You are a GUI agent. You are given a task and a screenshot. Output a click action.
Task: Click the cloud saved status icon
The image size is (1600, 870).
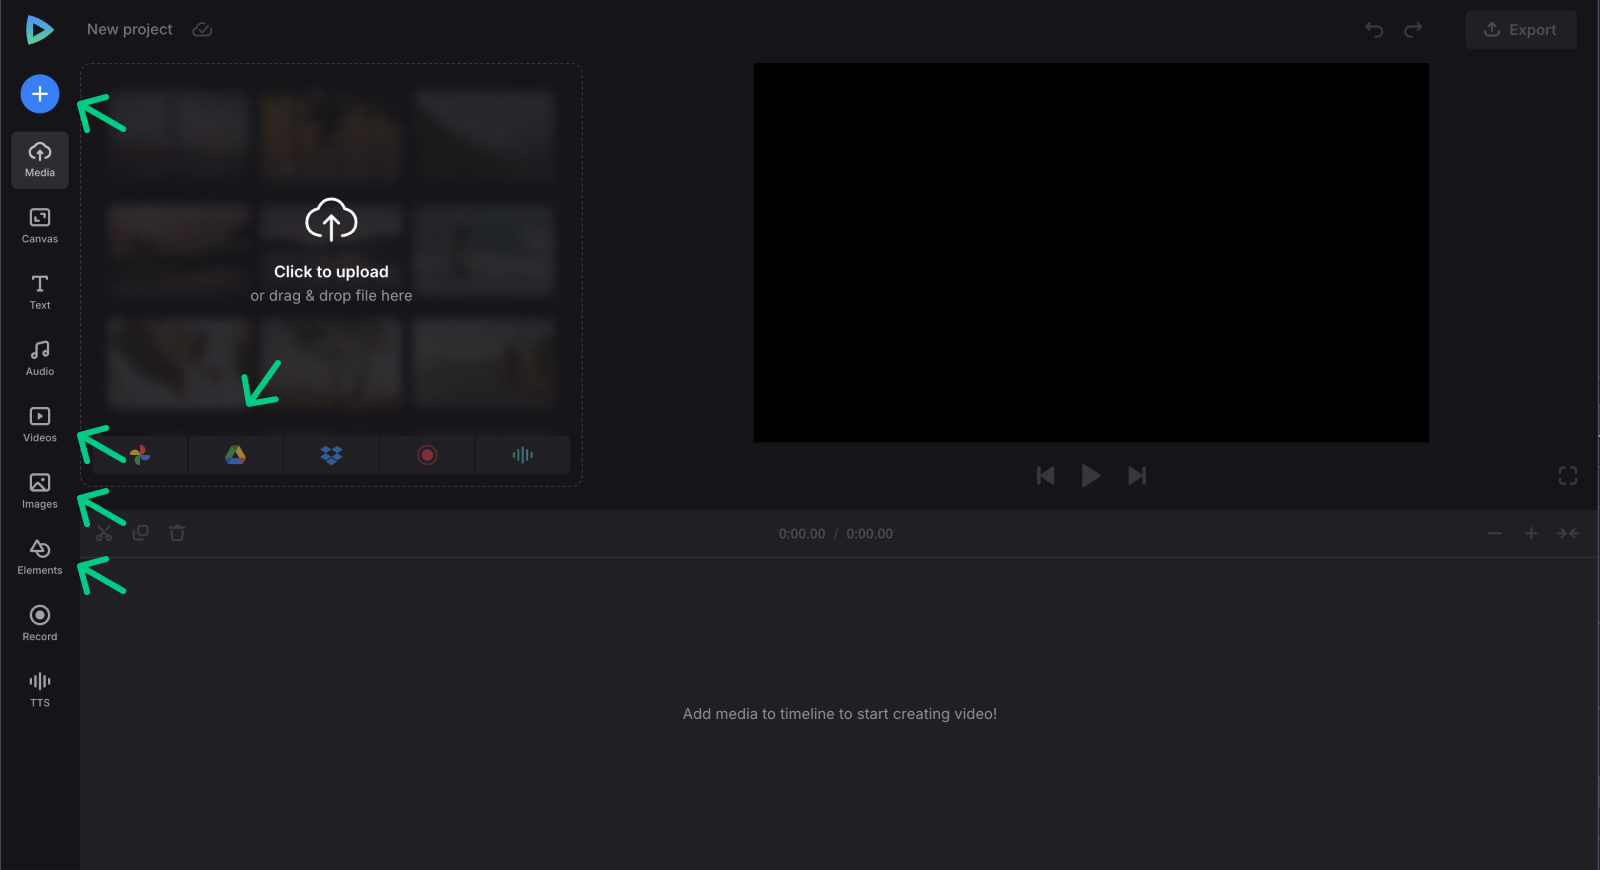pyautogui.click(x=202, y=30)
